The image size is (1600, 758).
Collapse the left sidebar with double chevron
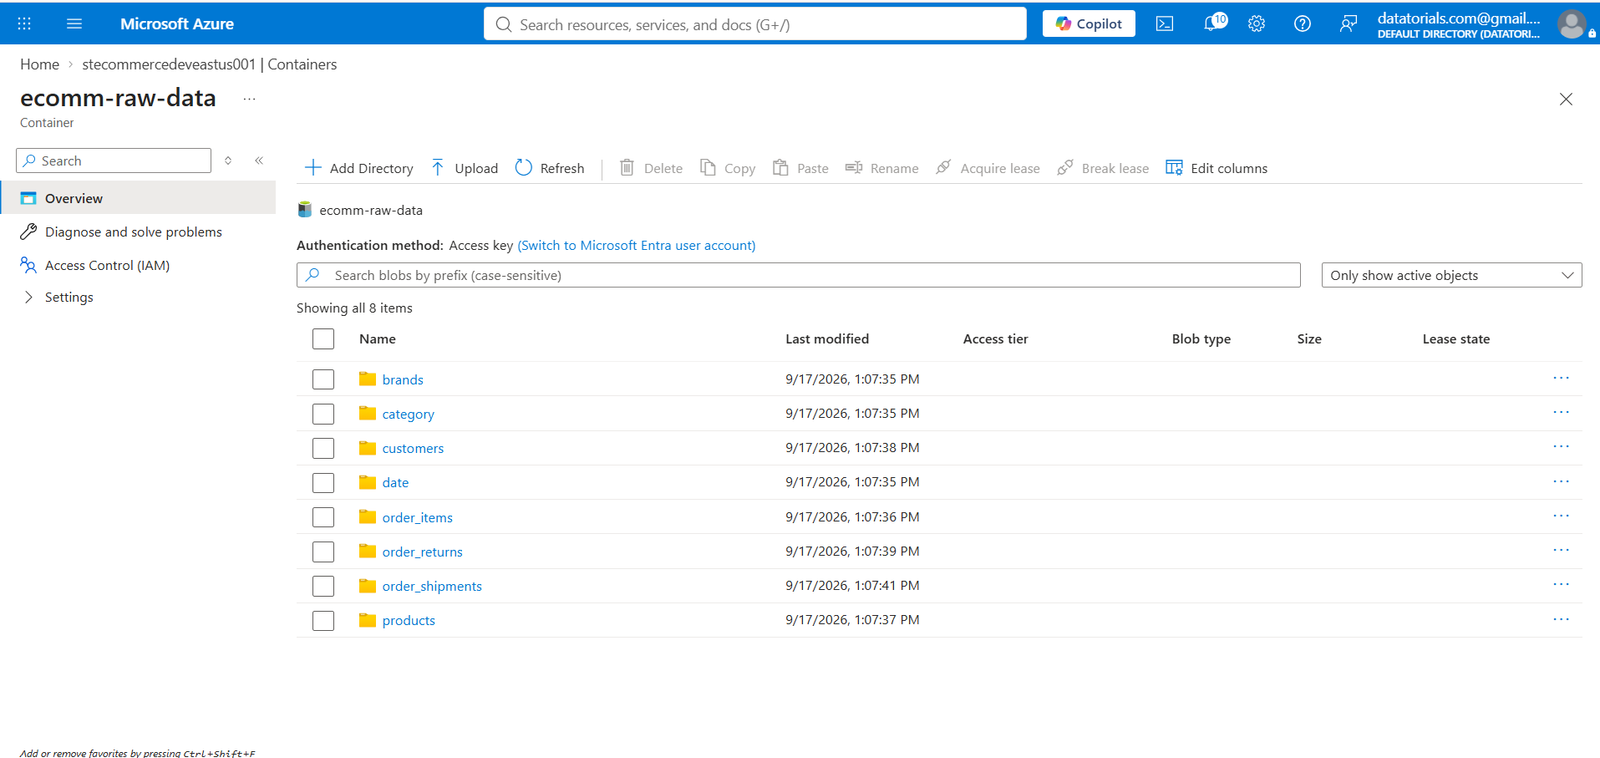(x=259, y=161)
